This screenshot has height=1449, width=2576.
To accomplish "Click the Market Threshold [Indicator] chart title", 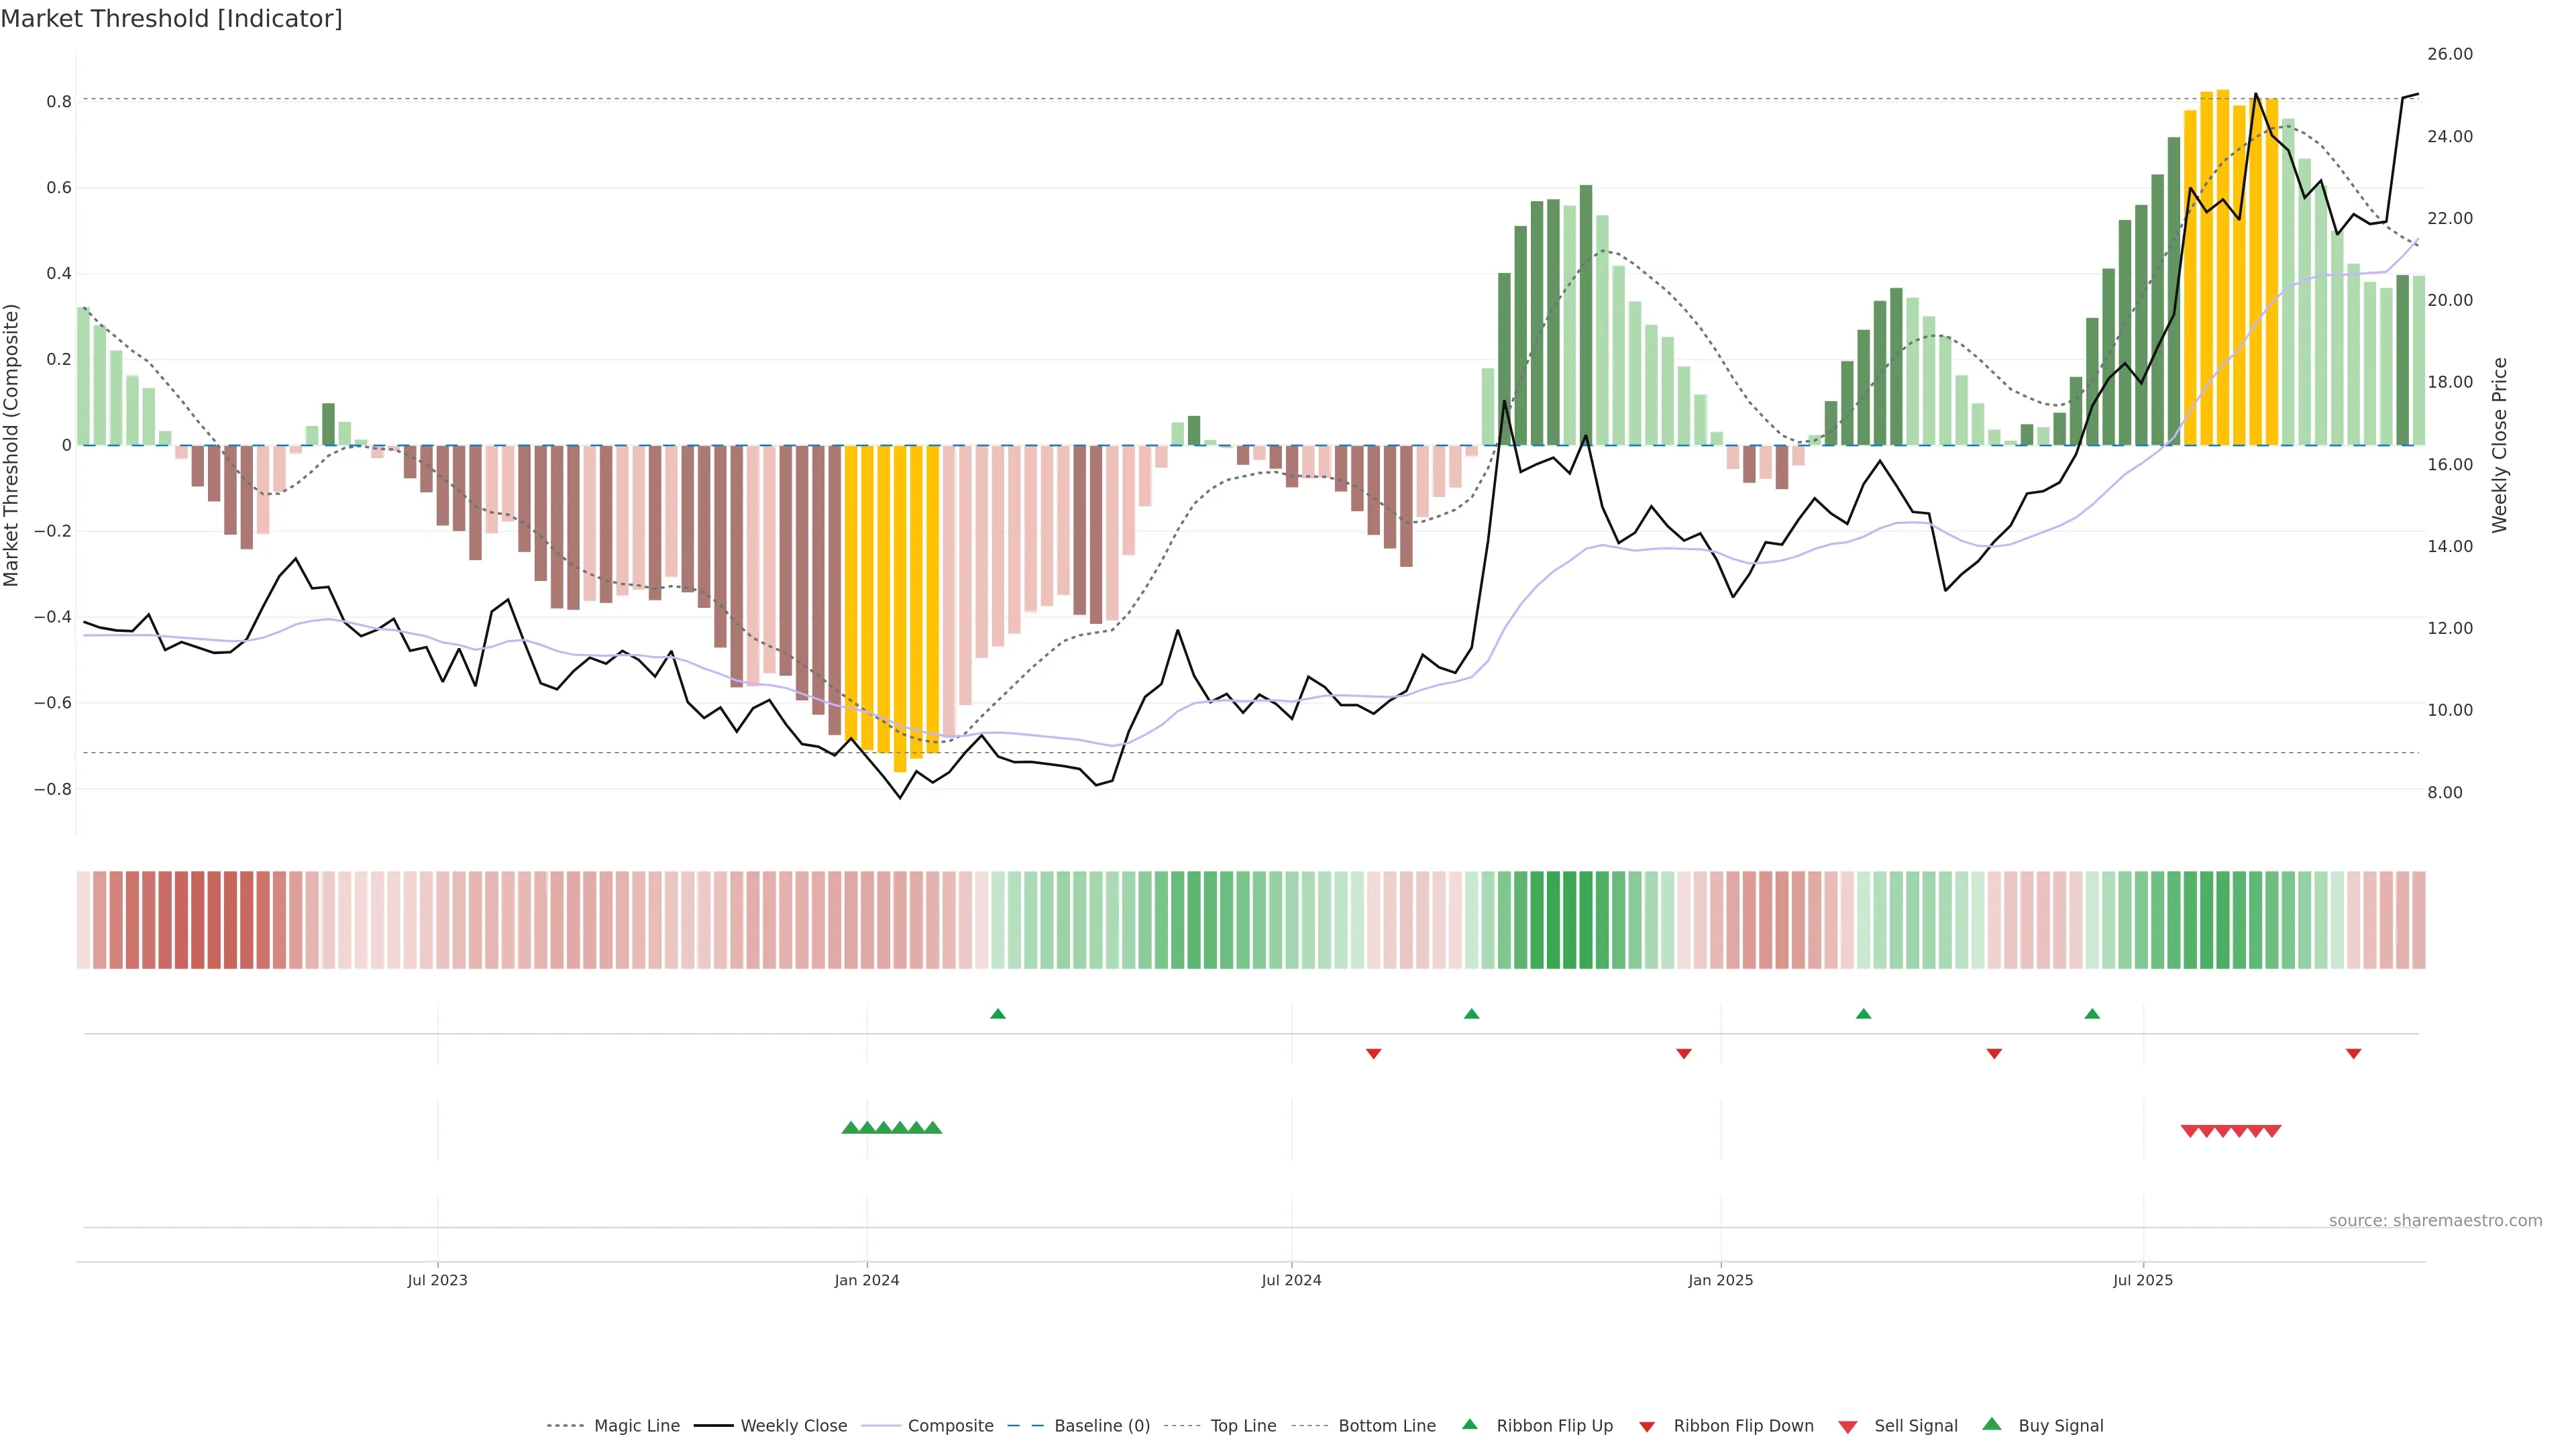I will [x=171, y=19].
